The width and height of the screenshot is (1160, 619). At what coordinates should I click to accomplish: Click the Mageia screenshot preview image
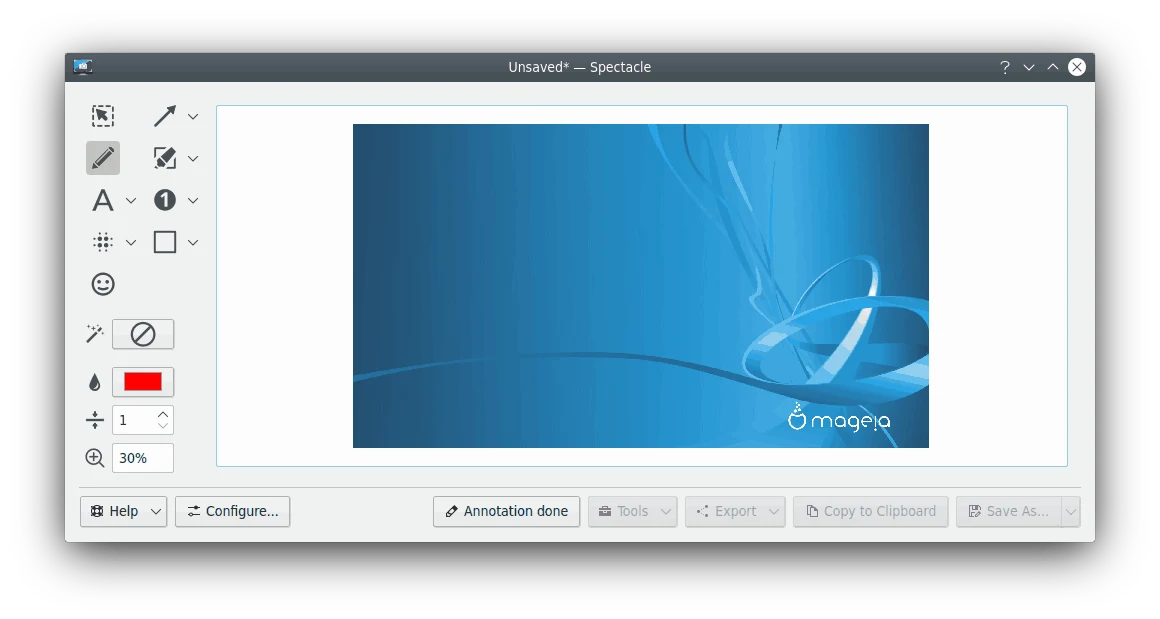point(641,285)
